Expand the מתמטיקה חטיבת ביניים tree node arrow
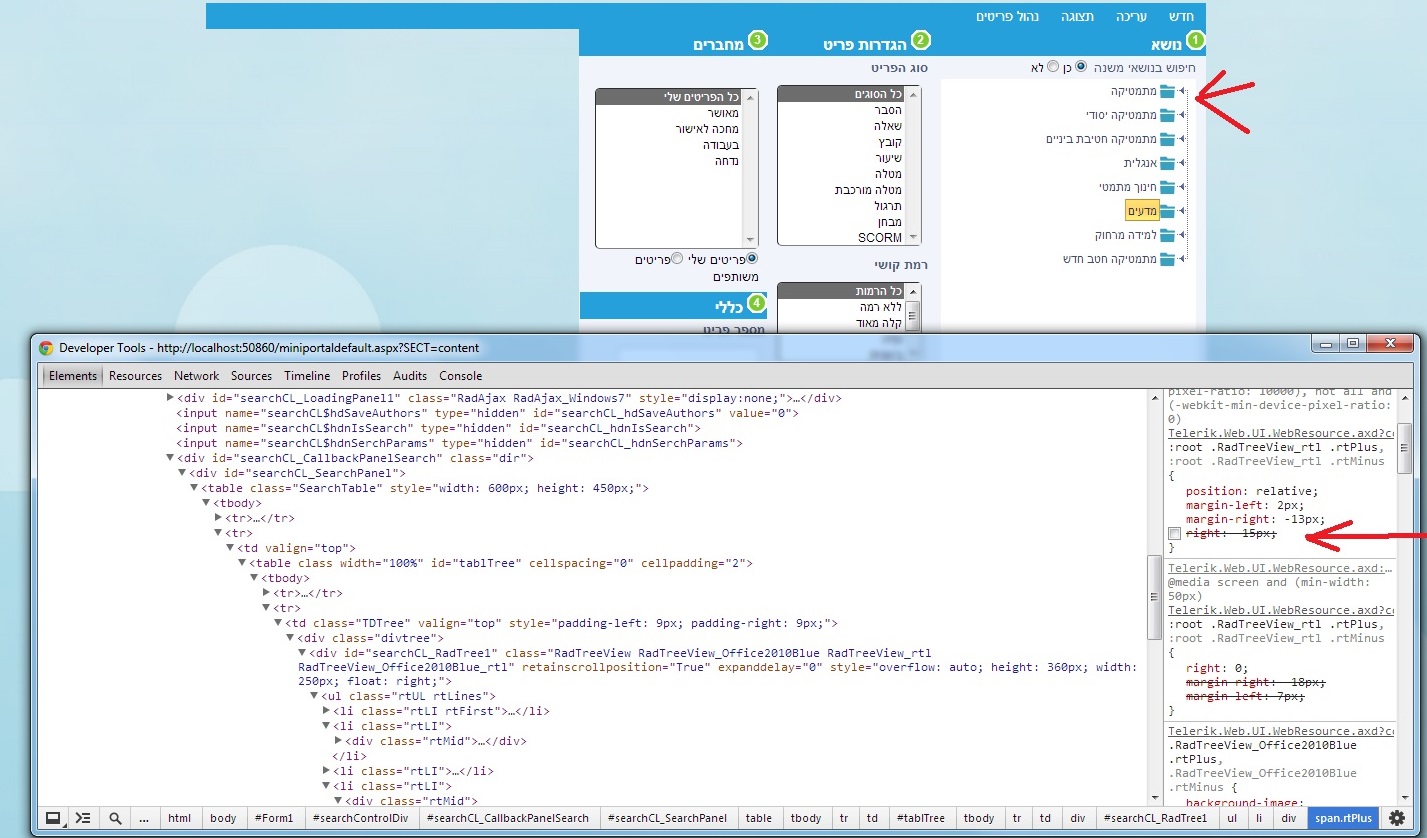Screen dimensions: 1427x838 [x=1182, y=139]
